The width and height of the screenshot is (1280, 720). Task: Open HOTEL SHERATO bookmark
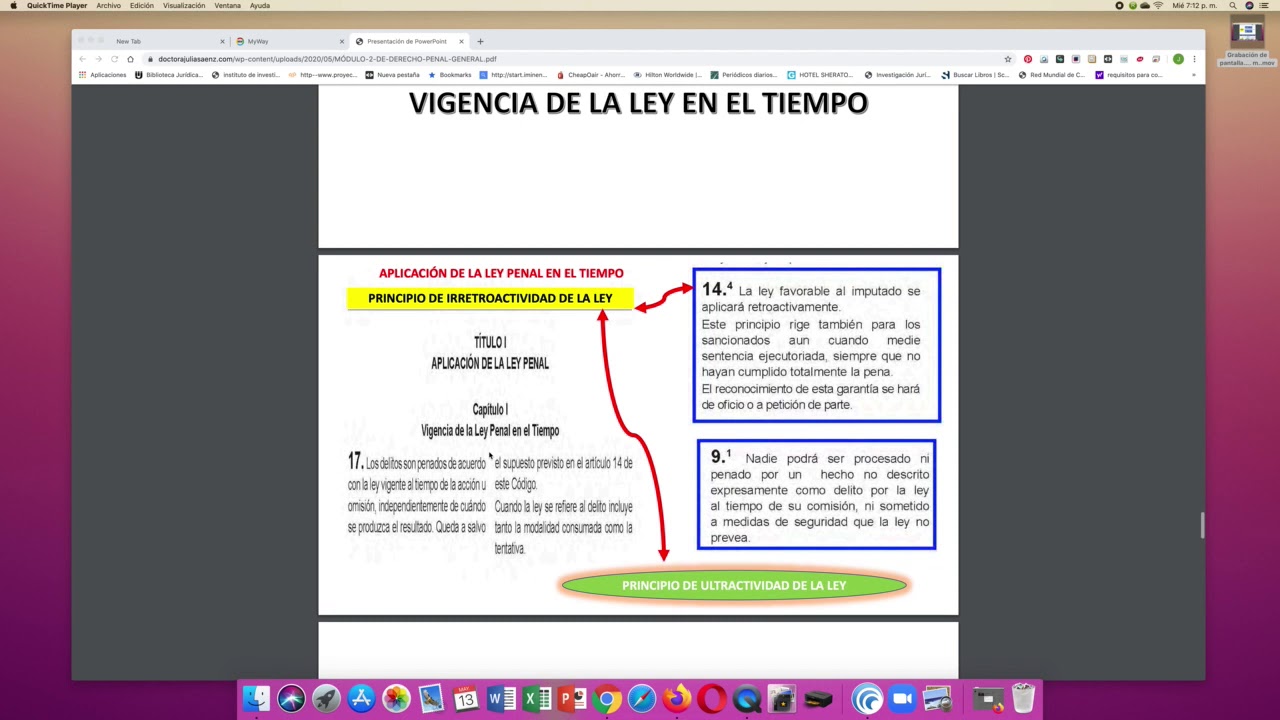(820, 75)
